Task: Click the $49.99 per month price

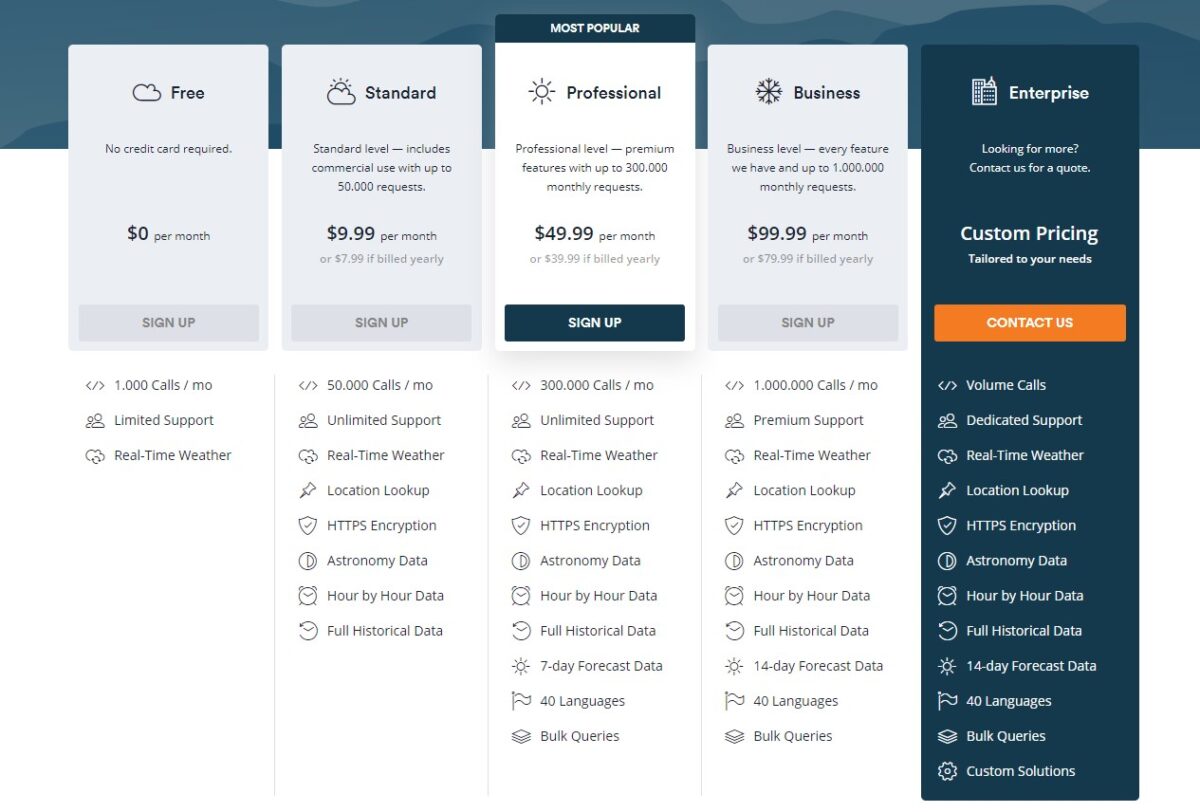Action: point(595,234)
